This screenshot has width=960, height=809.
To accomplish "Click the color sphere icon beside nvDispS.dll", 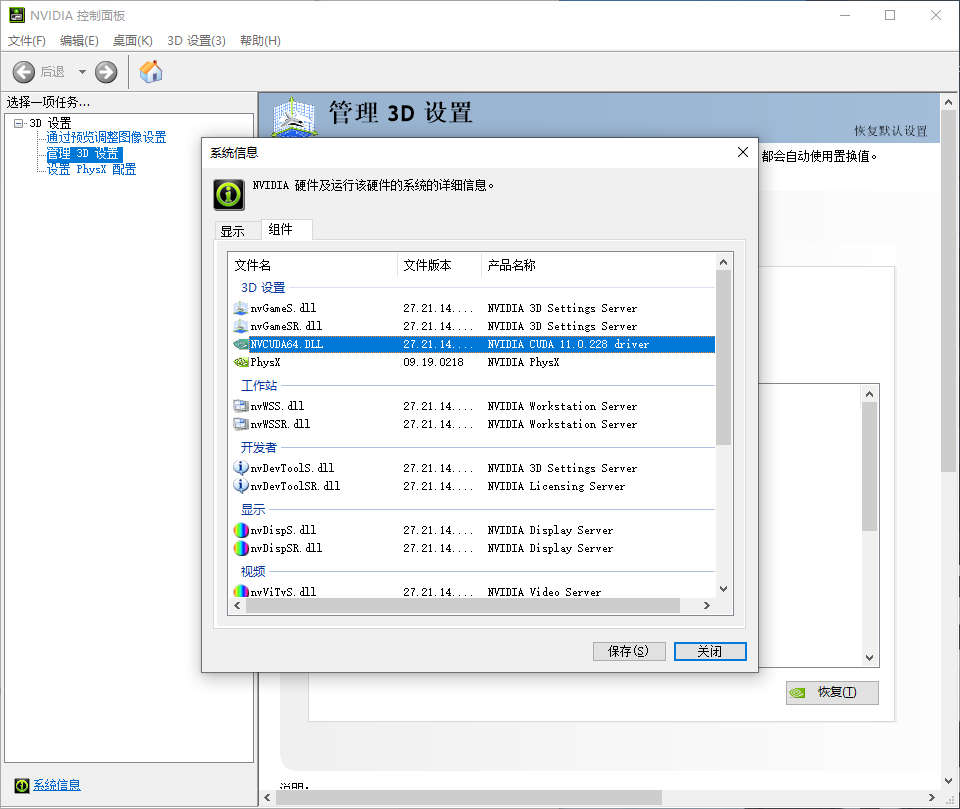I will pyautogui.click(x=241, y=530).
